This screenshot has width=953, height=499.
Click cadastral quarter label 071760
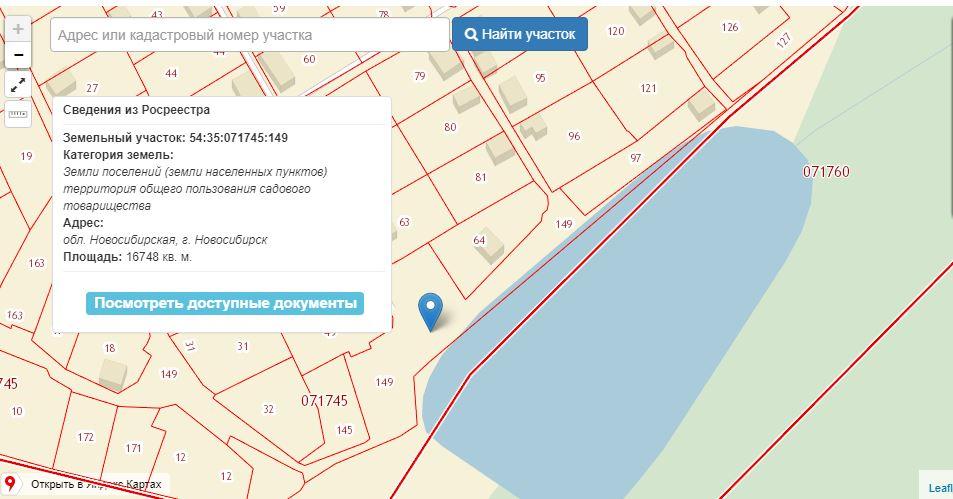click(x=826, y=171)
